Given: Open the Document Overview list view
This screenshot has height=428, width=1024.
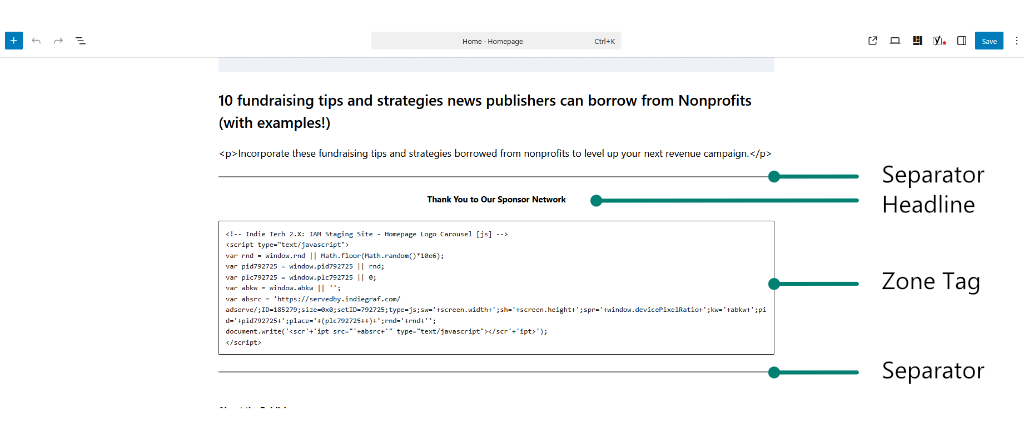Looking at the screenshot, I should [81, 41].
